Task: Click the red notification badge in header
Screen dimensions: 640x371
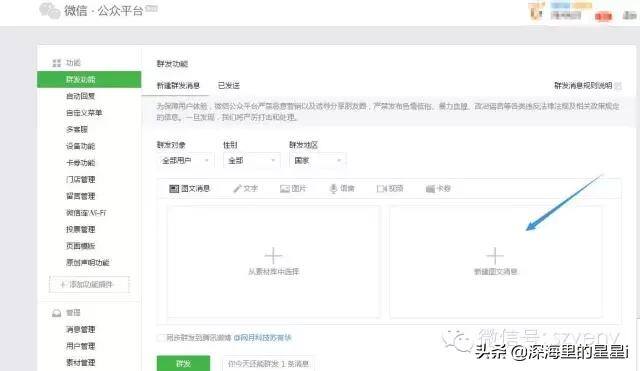Action: point(603,16)
